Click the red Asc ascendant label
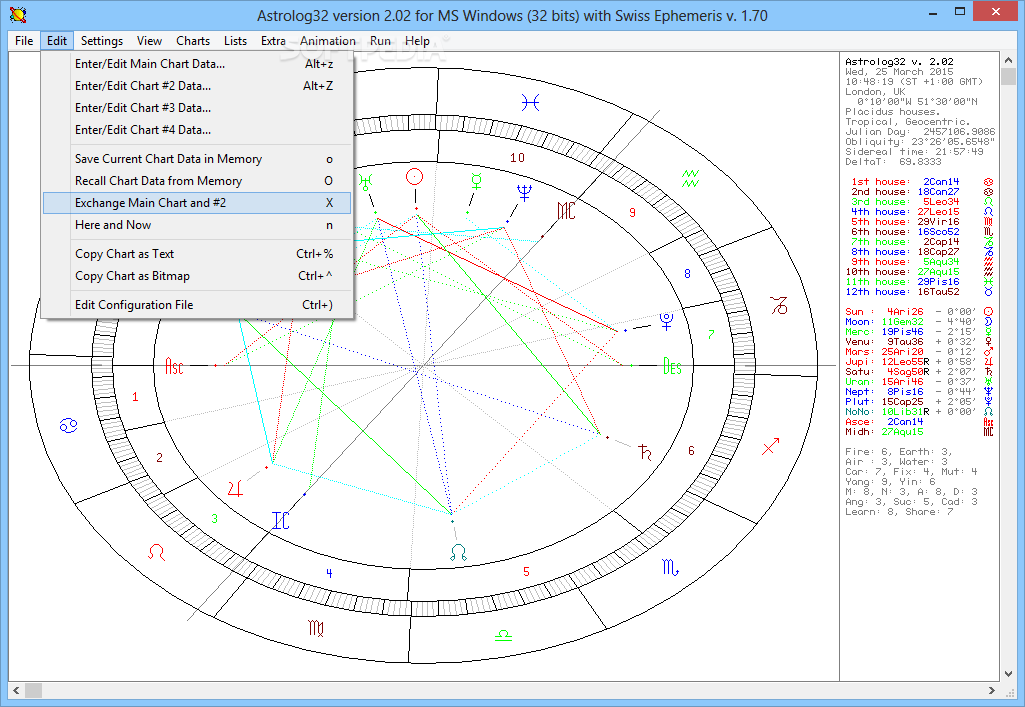Image resolution: width=1025 pixels, height=707 pixels. [x=174, y=365]
